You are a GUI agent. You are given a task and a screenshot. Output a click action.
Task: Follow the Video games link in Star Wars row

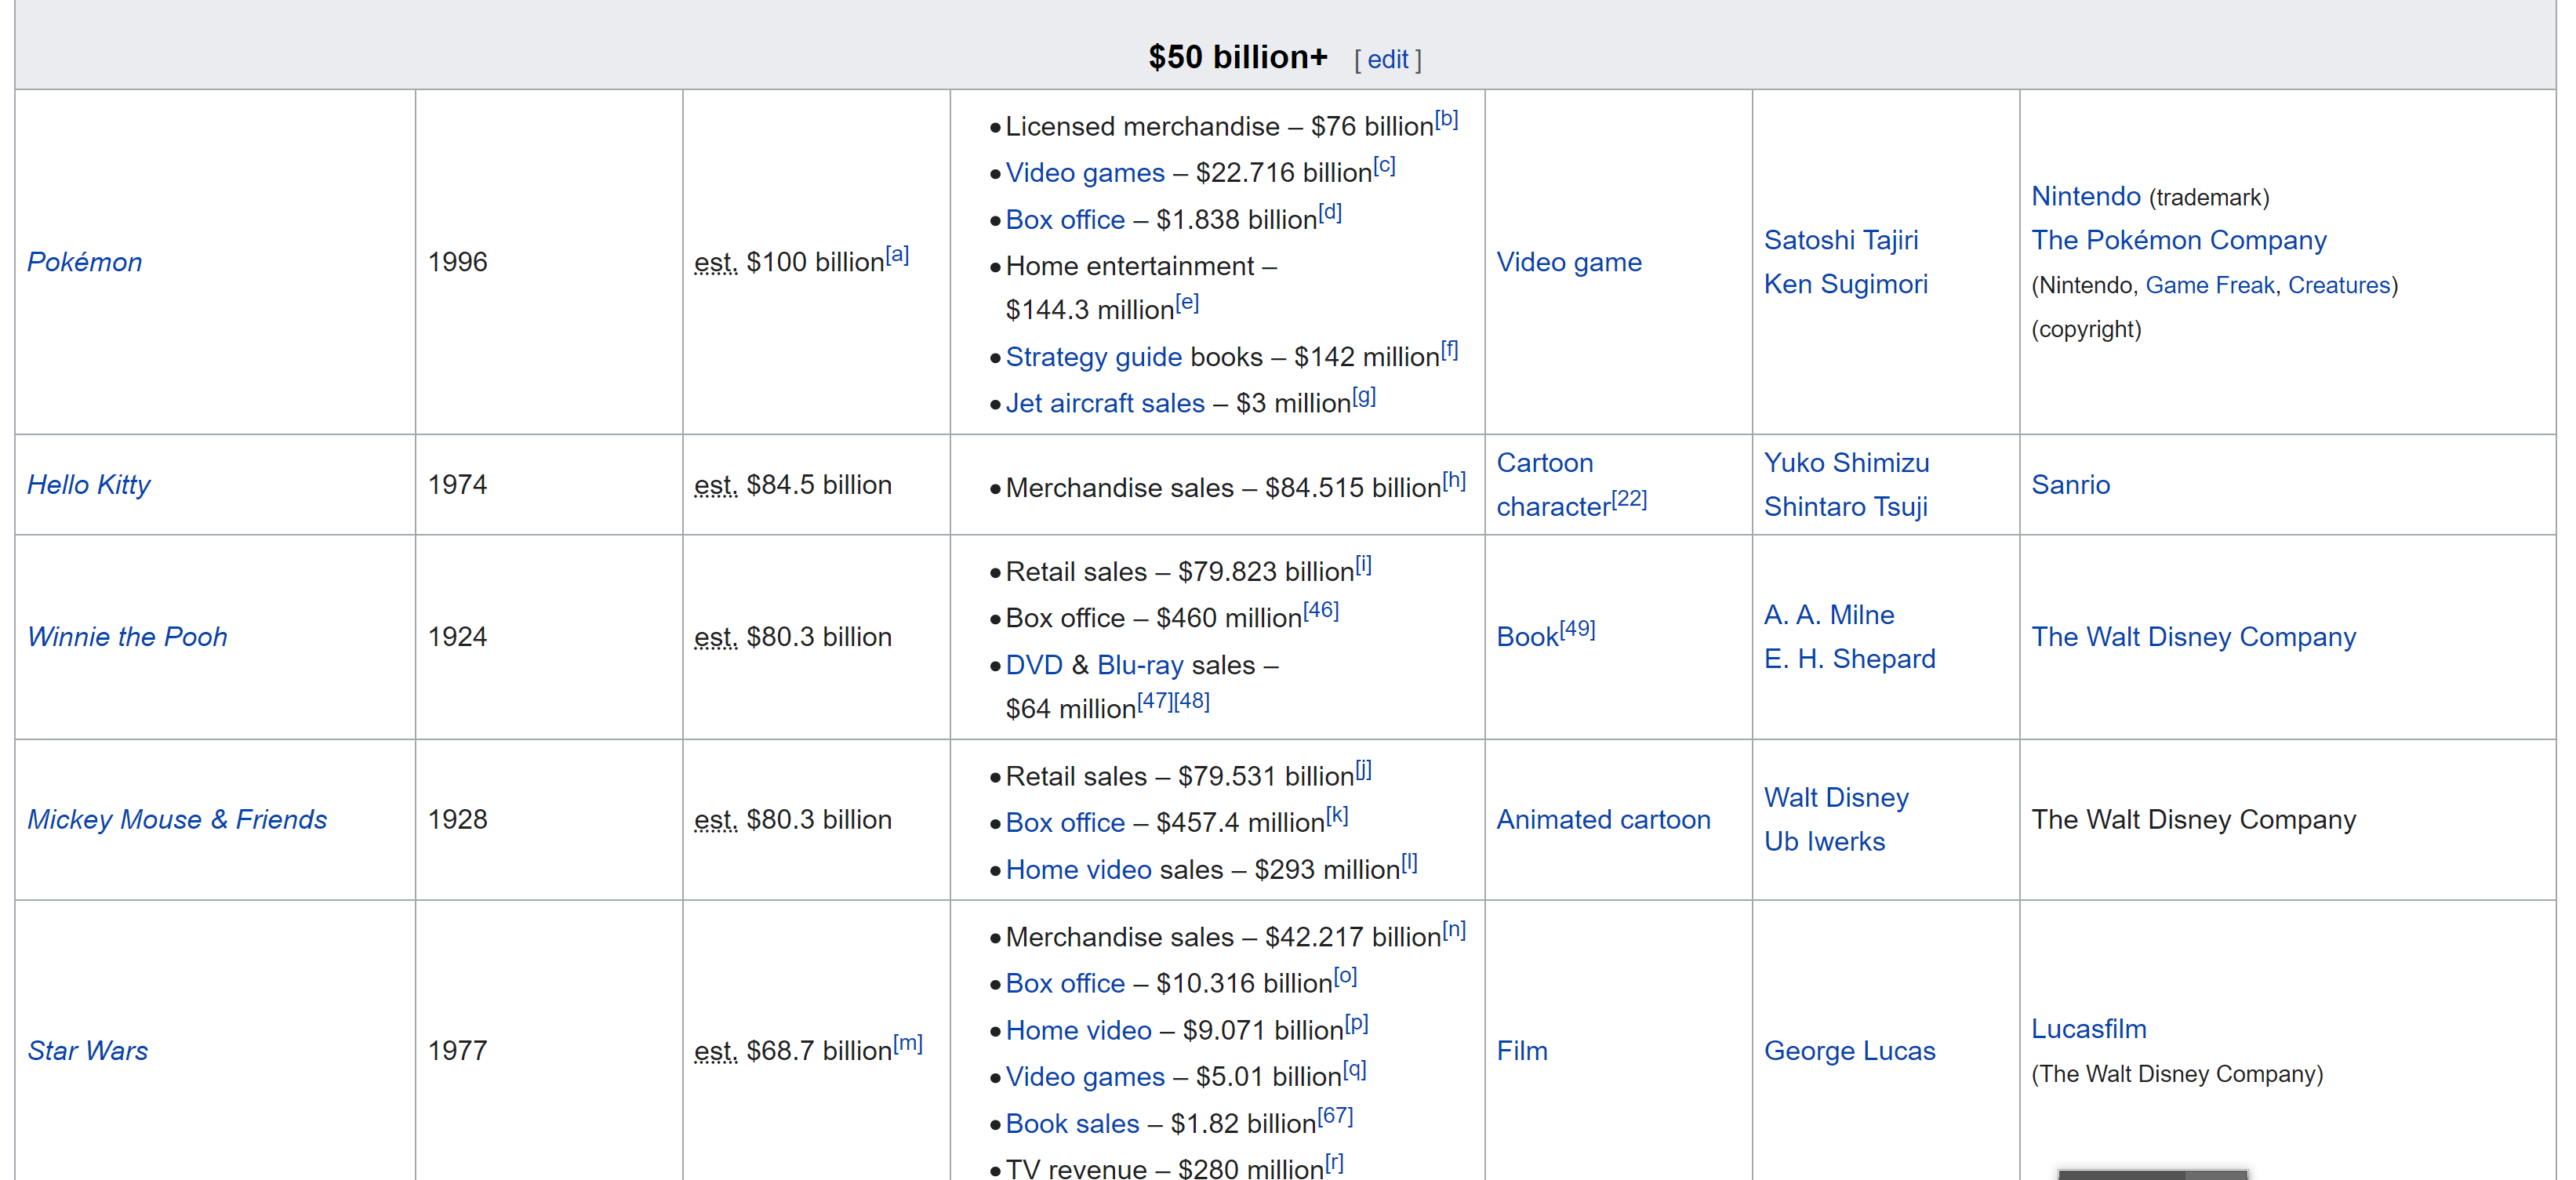pyautogui.click(x=1085, y=1077)
